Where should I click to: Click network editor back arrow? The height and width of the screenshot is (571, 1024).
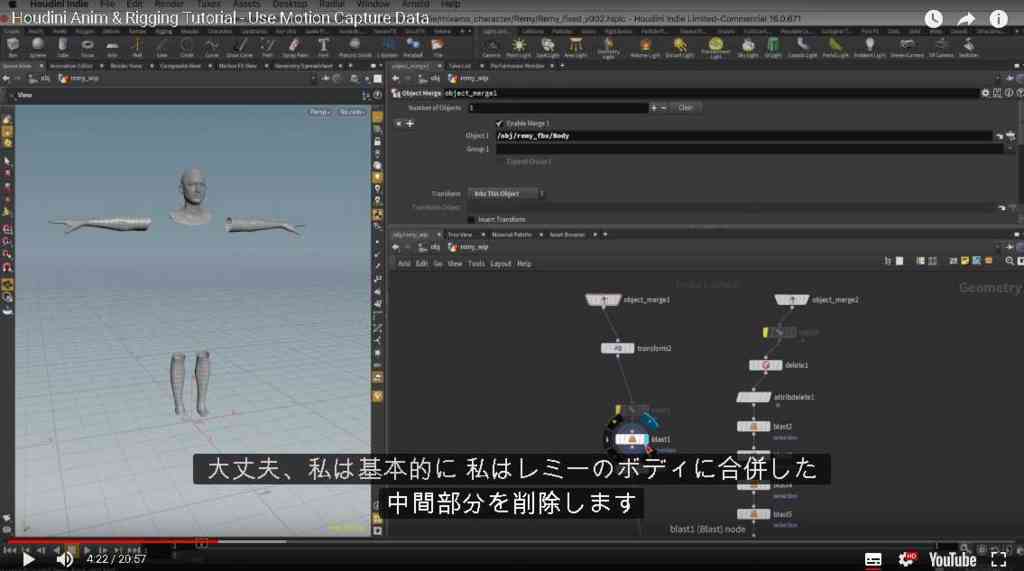coord(396,248)
